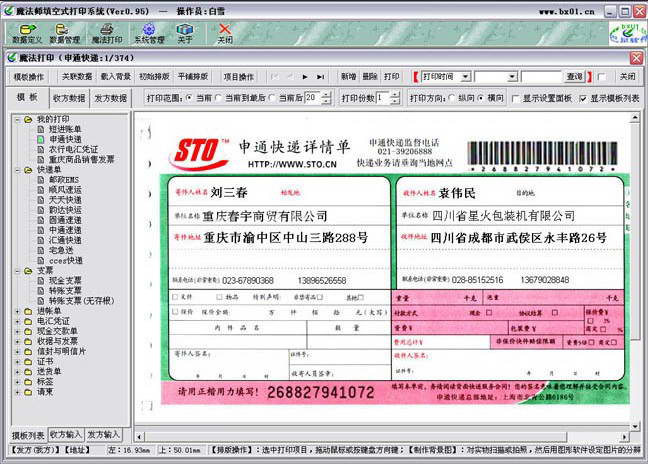Viewport: 648px width, 464px height.
Task: Switch to 收方数据 tab
Action: pyautogui.click(x=69, y=98)
